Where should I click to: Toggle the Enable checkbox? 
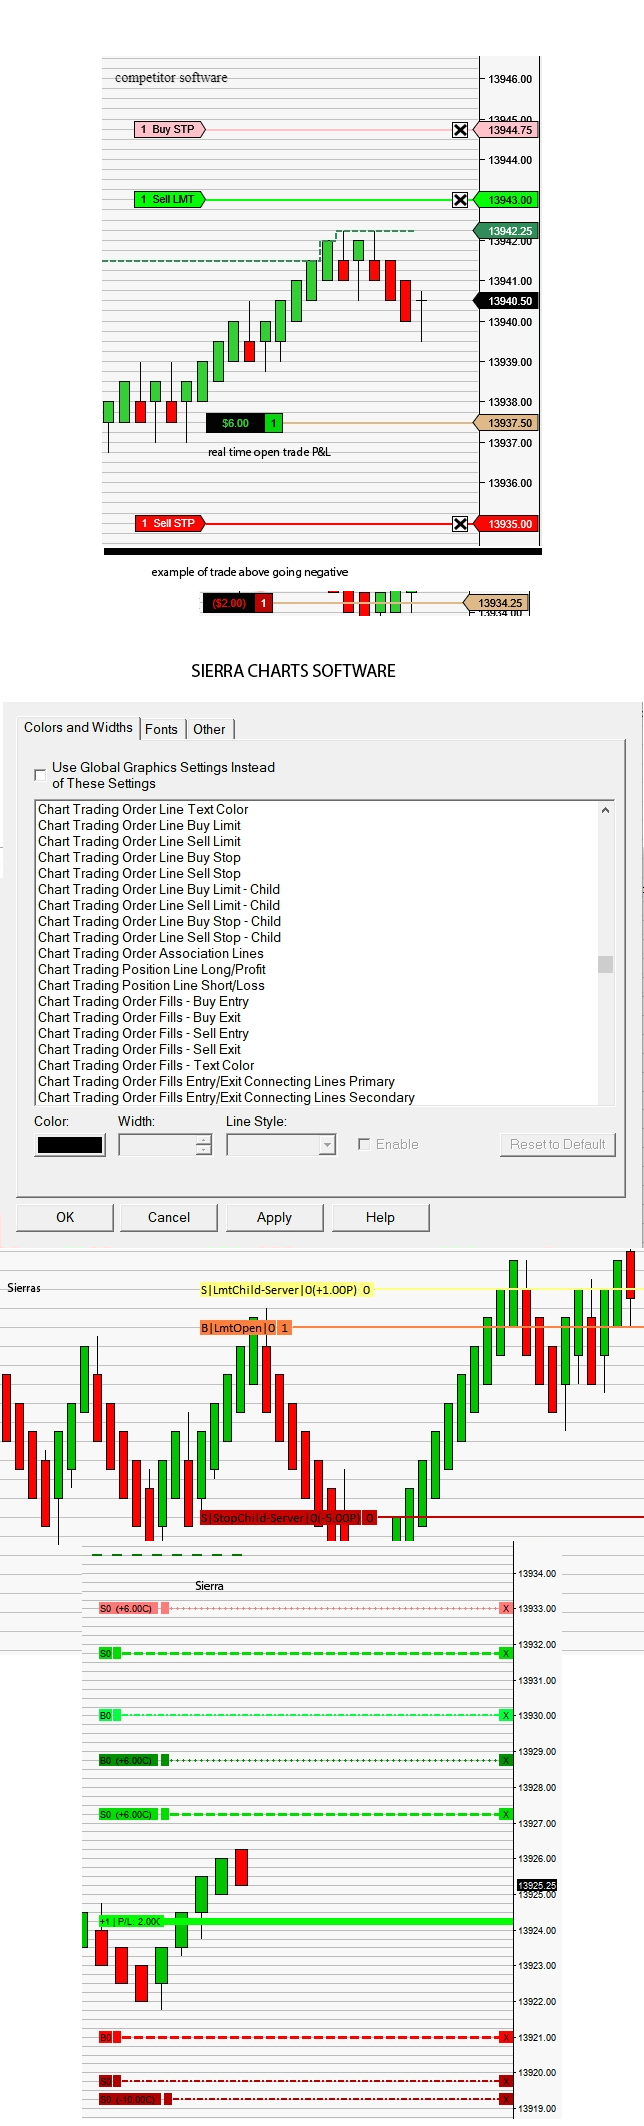364,1144
